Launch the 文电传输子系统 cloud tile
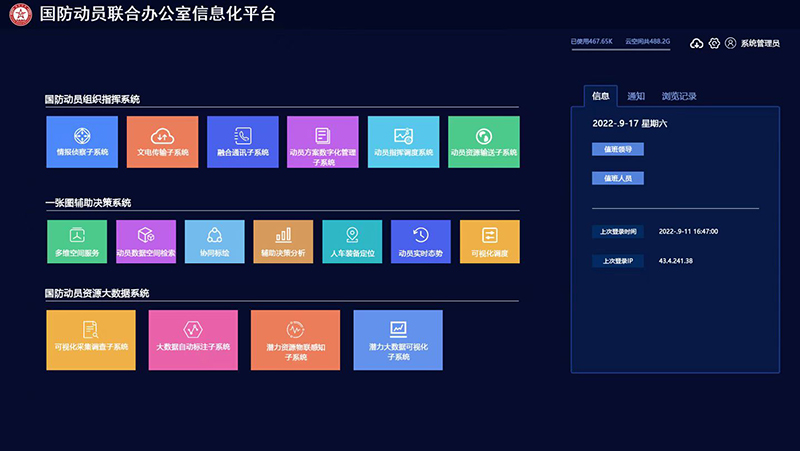The height and width of the screenshot is (451, 800). coord(162,141)
